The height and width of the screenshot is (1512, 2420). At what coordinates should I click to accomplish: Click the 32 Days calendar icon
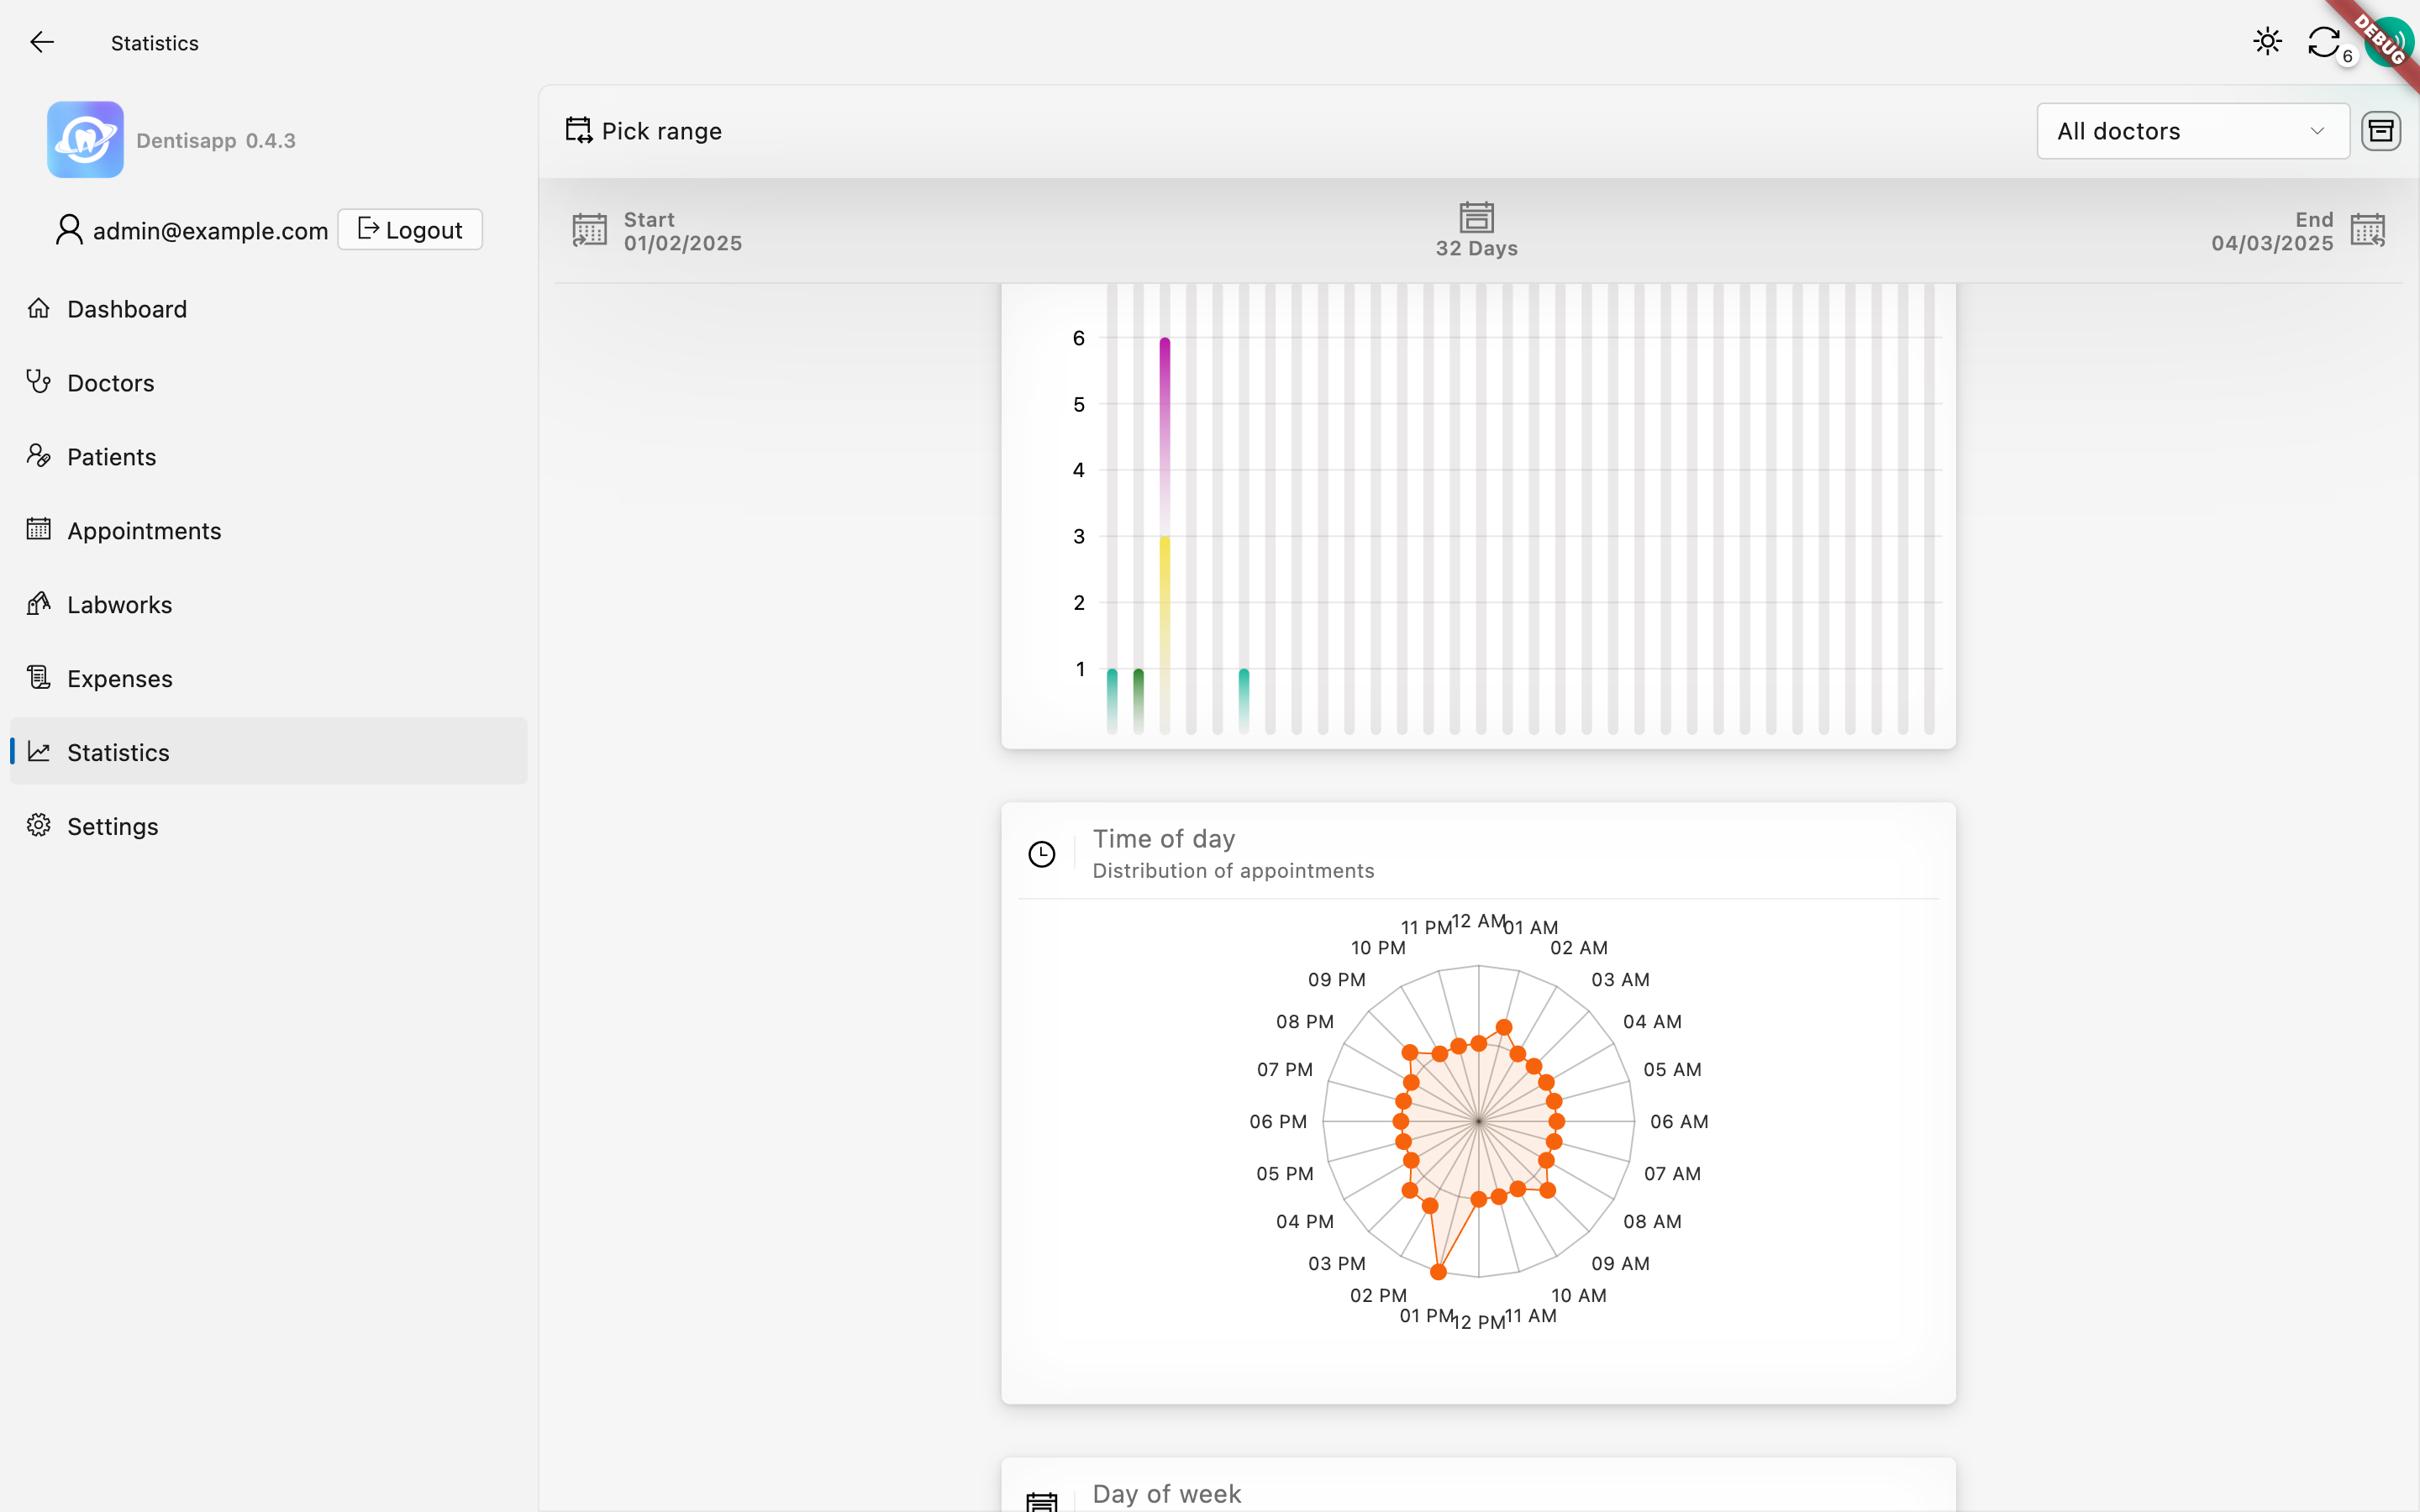tap(1477, 217)
